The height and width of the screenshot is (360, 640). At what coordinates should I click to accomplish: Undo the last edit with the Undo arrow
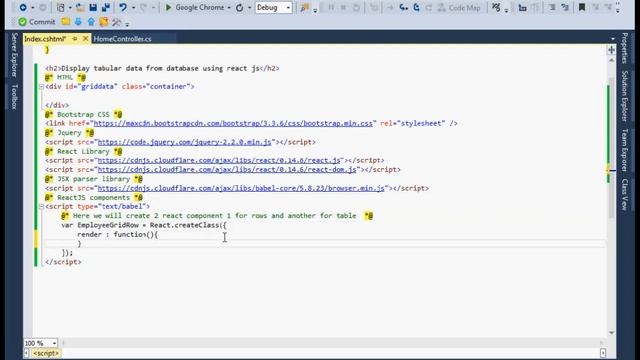[123, 7]
